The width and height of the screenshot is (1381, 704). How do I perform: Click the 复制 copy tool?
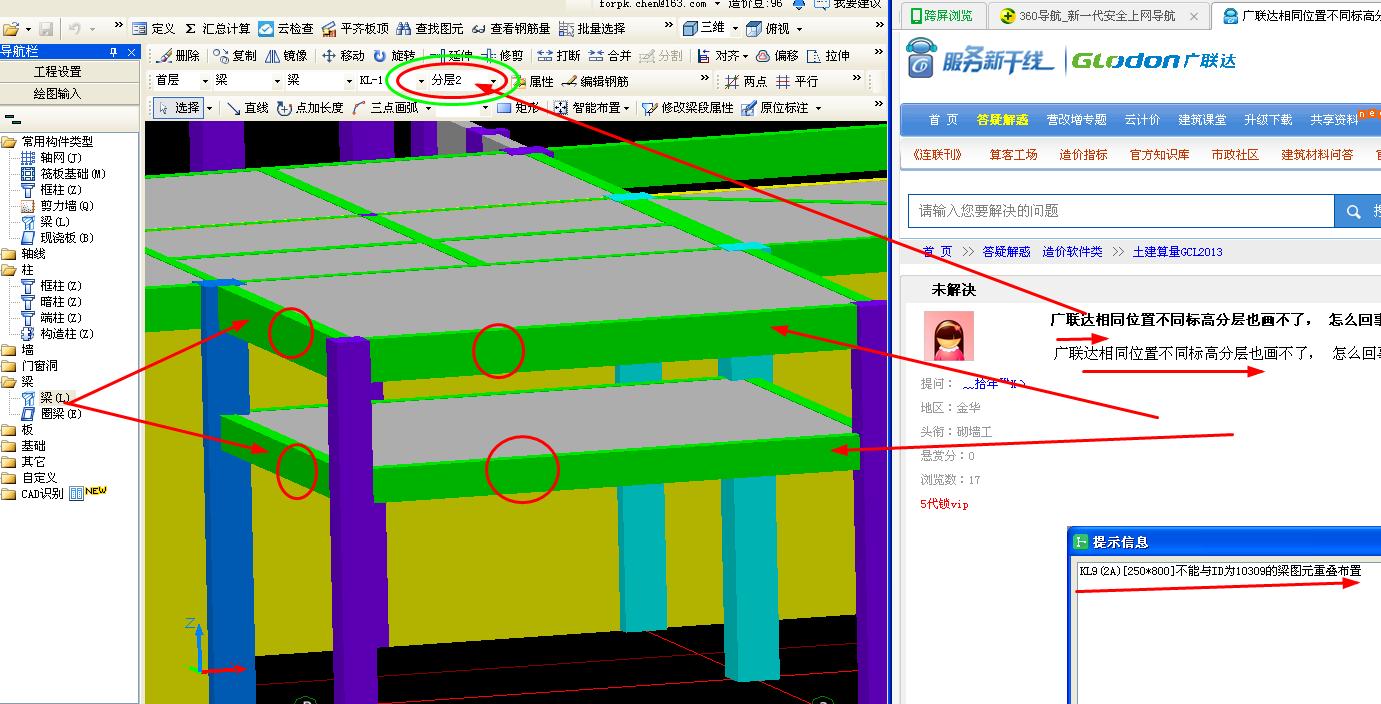tap(235, 56)
